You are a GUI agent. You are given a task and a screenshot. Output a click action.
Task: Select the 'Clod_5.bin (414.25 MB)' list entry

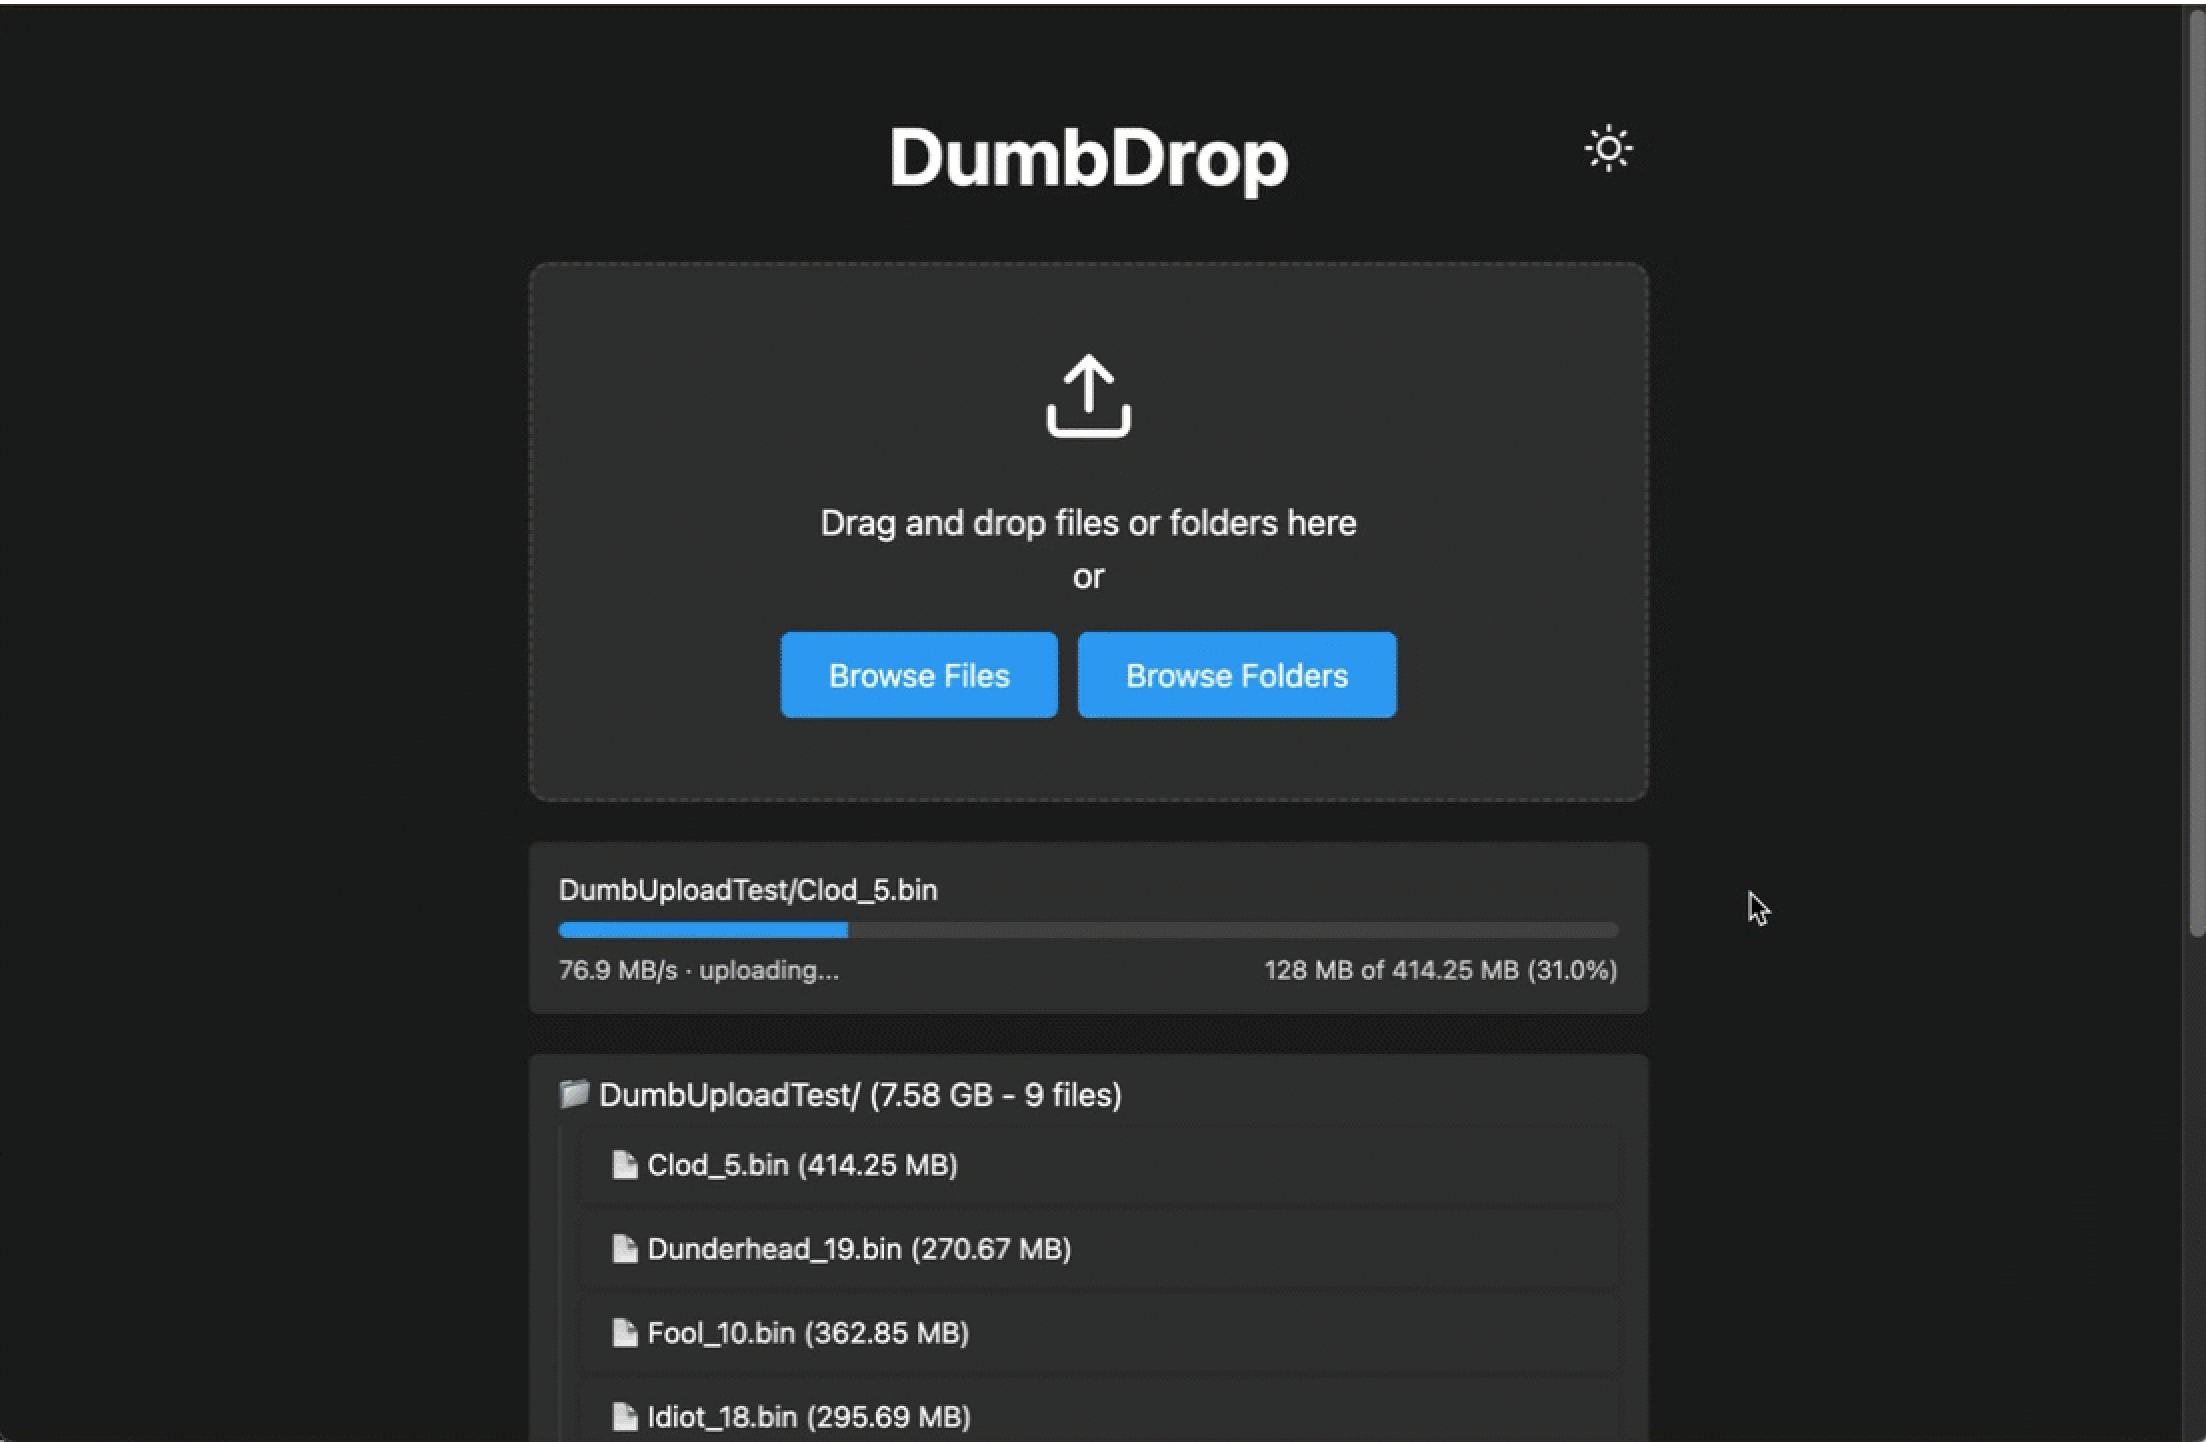tap(1100, 1165)
